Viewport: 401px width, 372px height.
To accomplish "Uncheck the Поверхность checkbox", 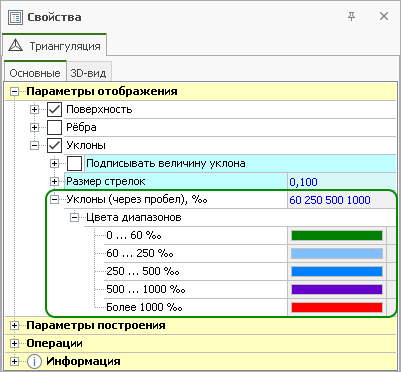I will (x=54, y=109).
